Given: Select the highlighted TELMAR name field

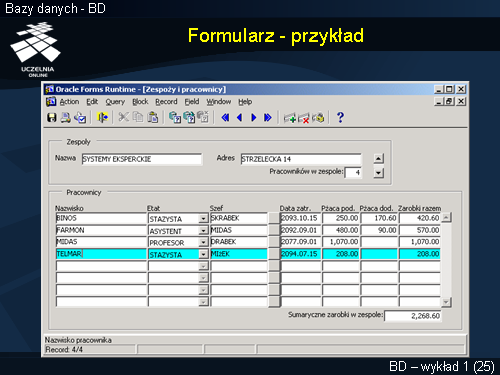Looking at the screenshot, I should 101,254.
